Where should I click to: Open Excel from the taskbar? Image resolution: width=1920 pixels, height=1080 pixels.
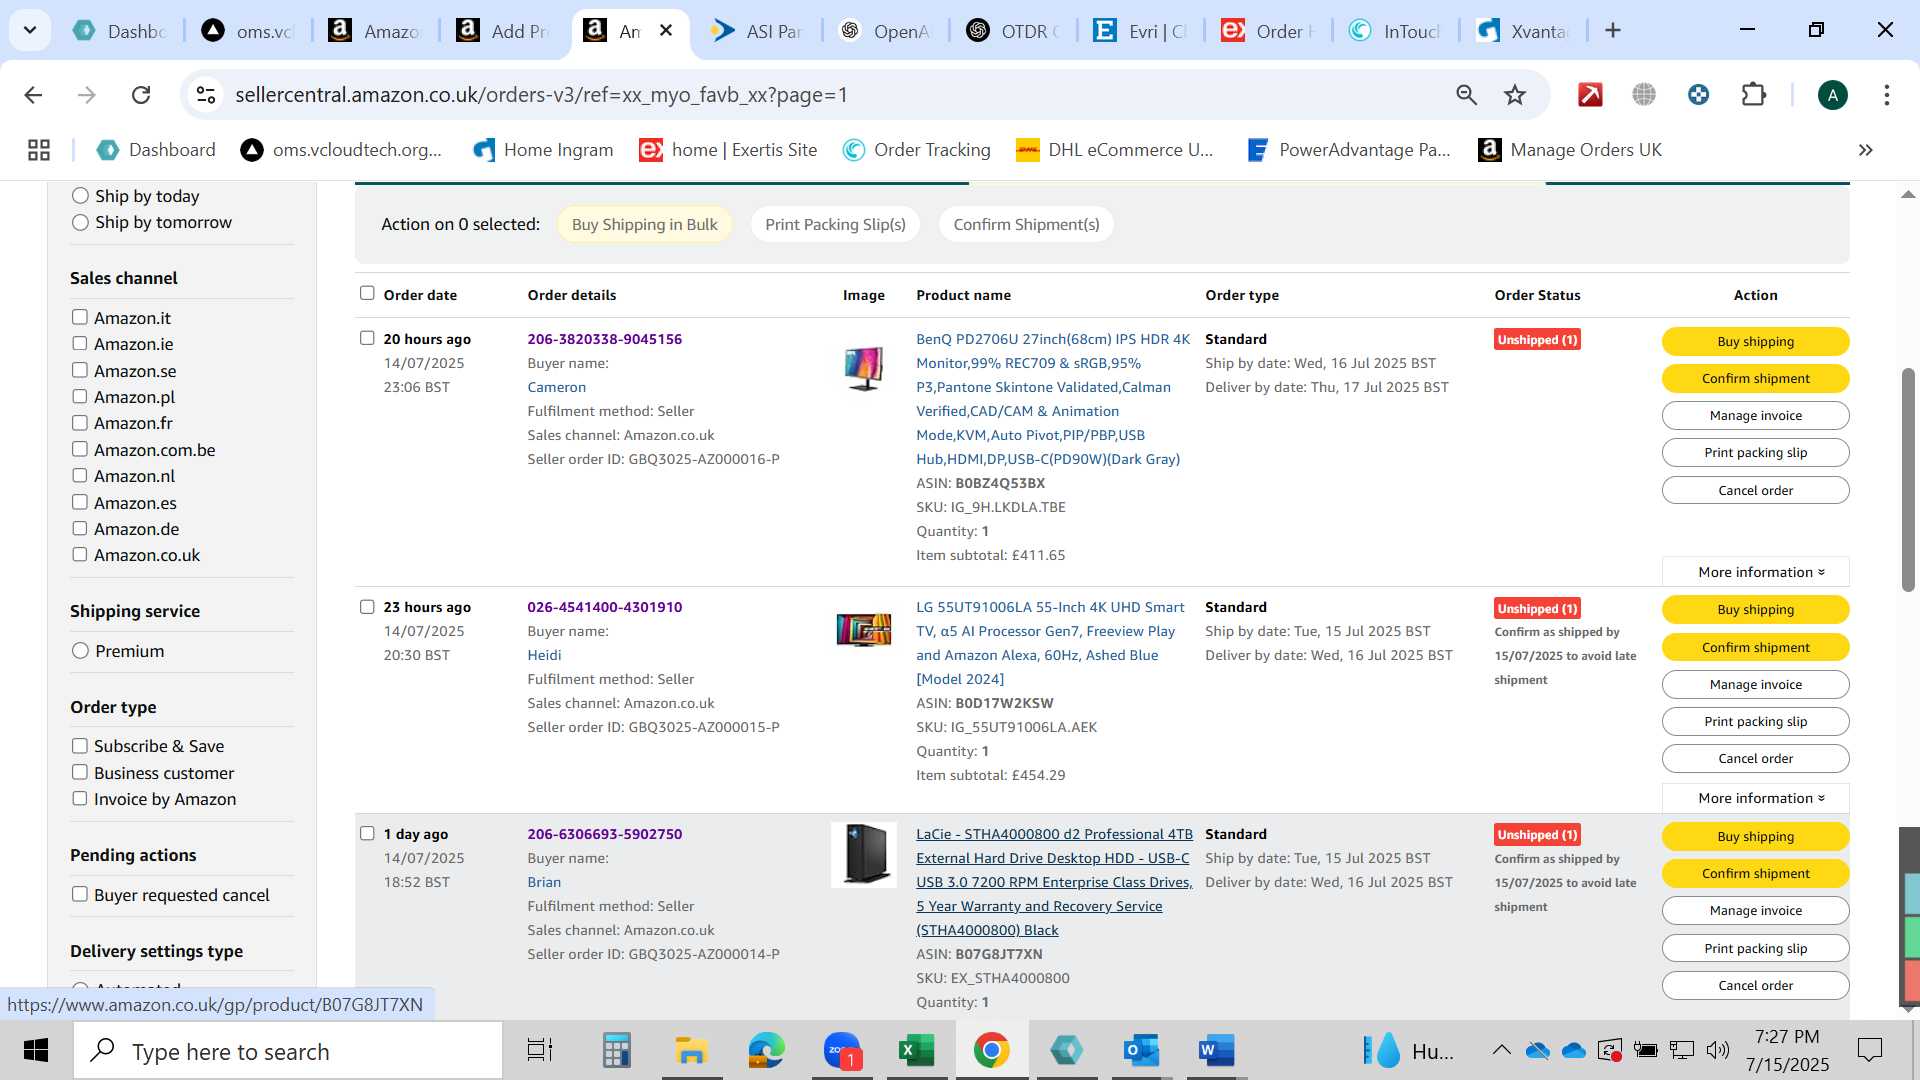click(x=916, y=1051)
